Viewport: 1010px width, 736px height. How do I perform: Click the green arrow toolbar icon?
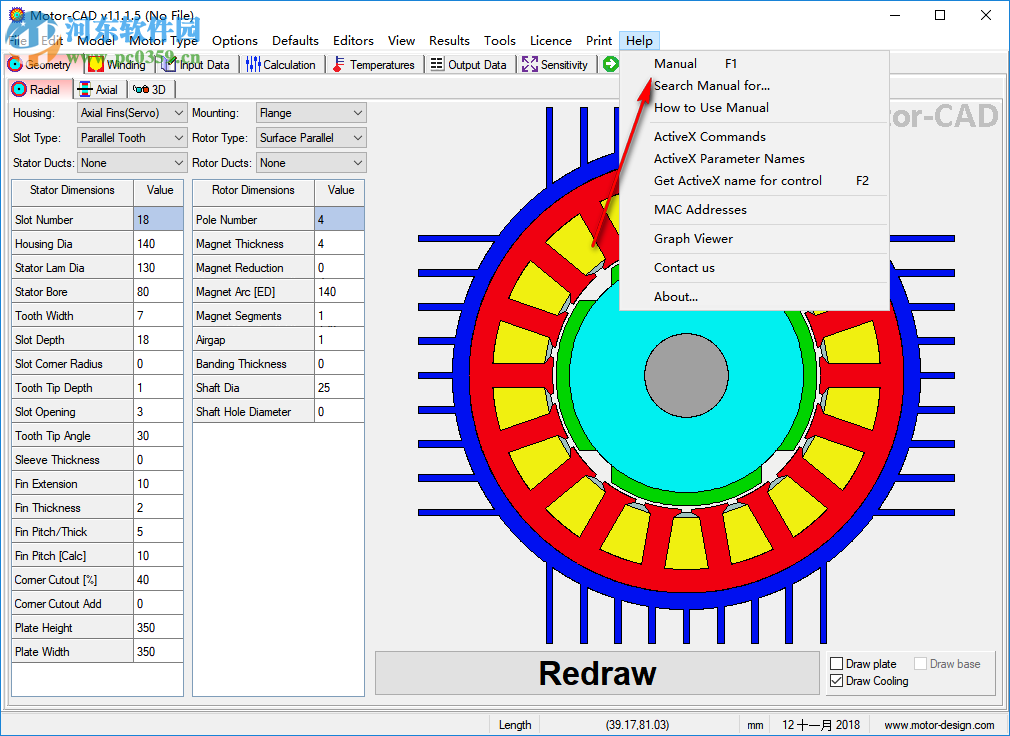coord(610,64)
